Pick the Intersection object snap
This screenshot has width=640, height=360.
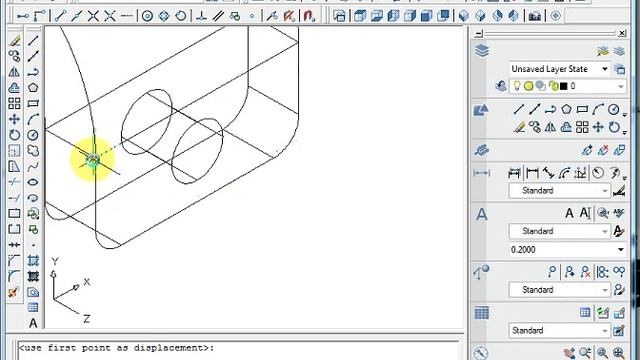(93, 16)
